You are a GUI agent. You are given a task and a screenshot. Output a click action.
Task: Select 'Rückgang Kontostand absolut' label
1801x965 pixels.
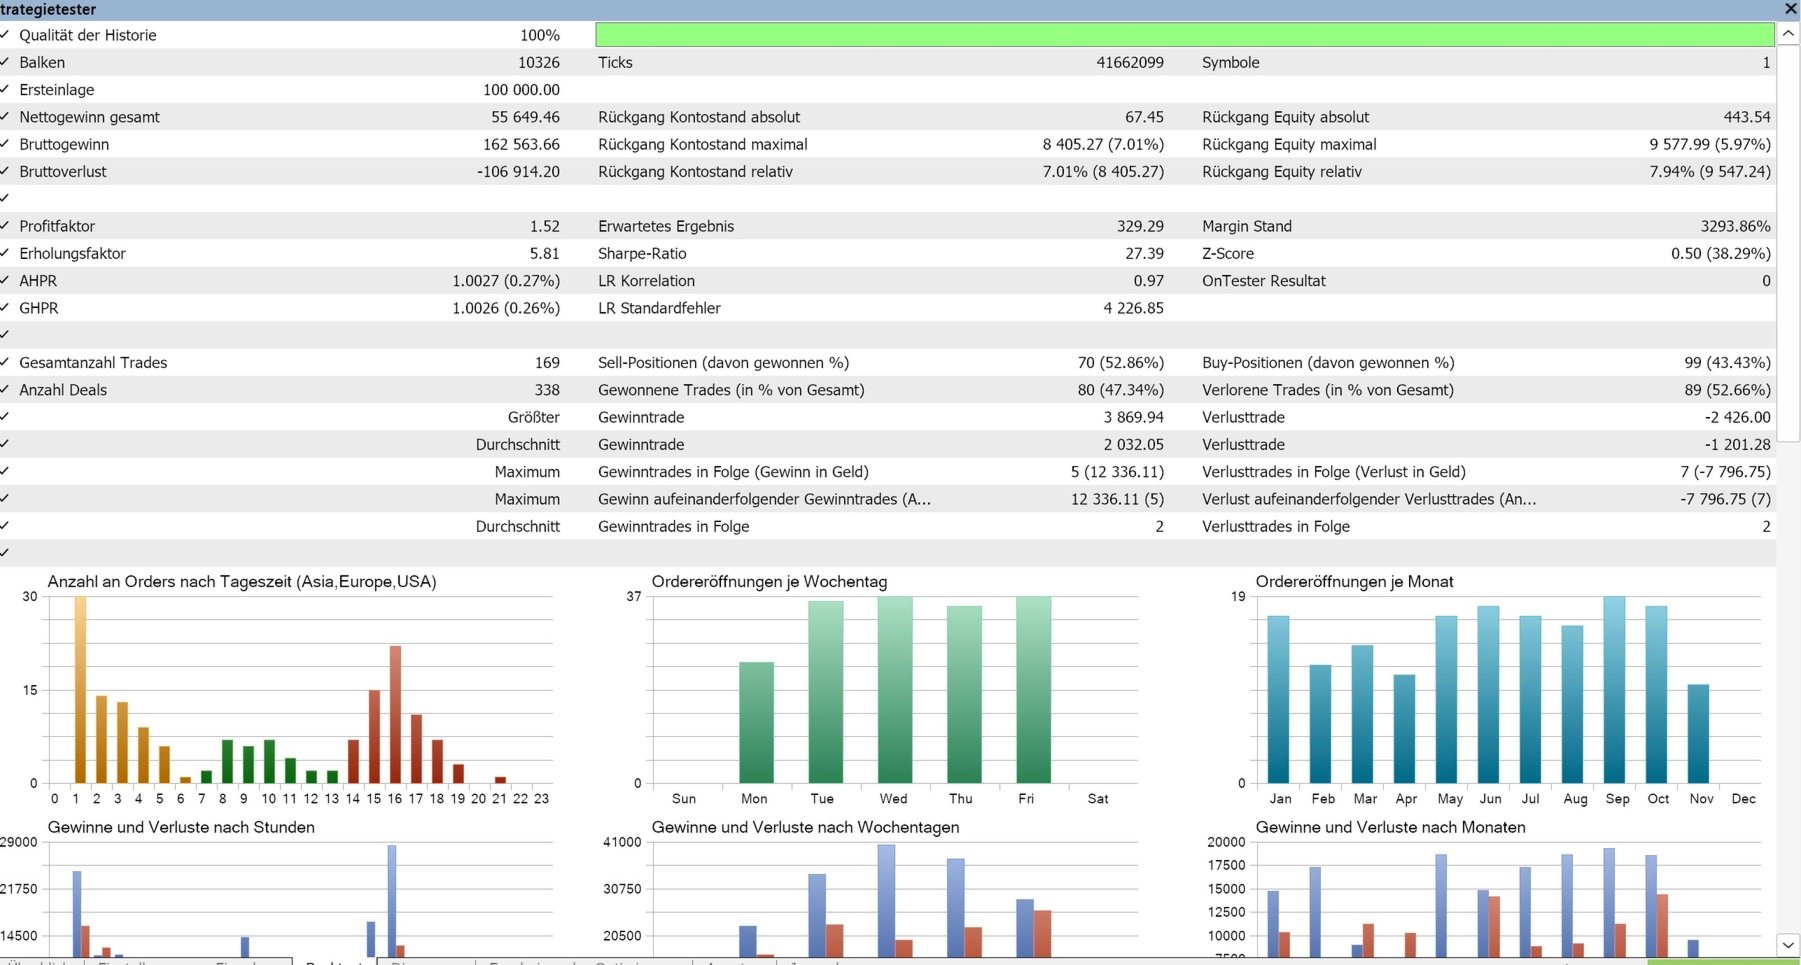[699, 117]
